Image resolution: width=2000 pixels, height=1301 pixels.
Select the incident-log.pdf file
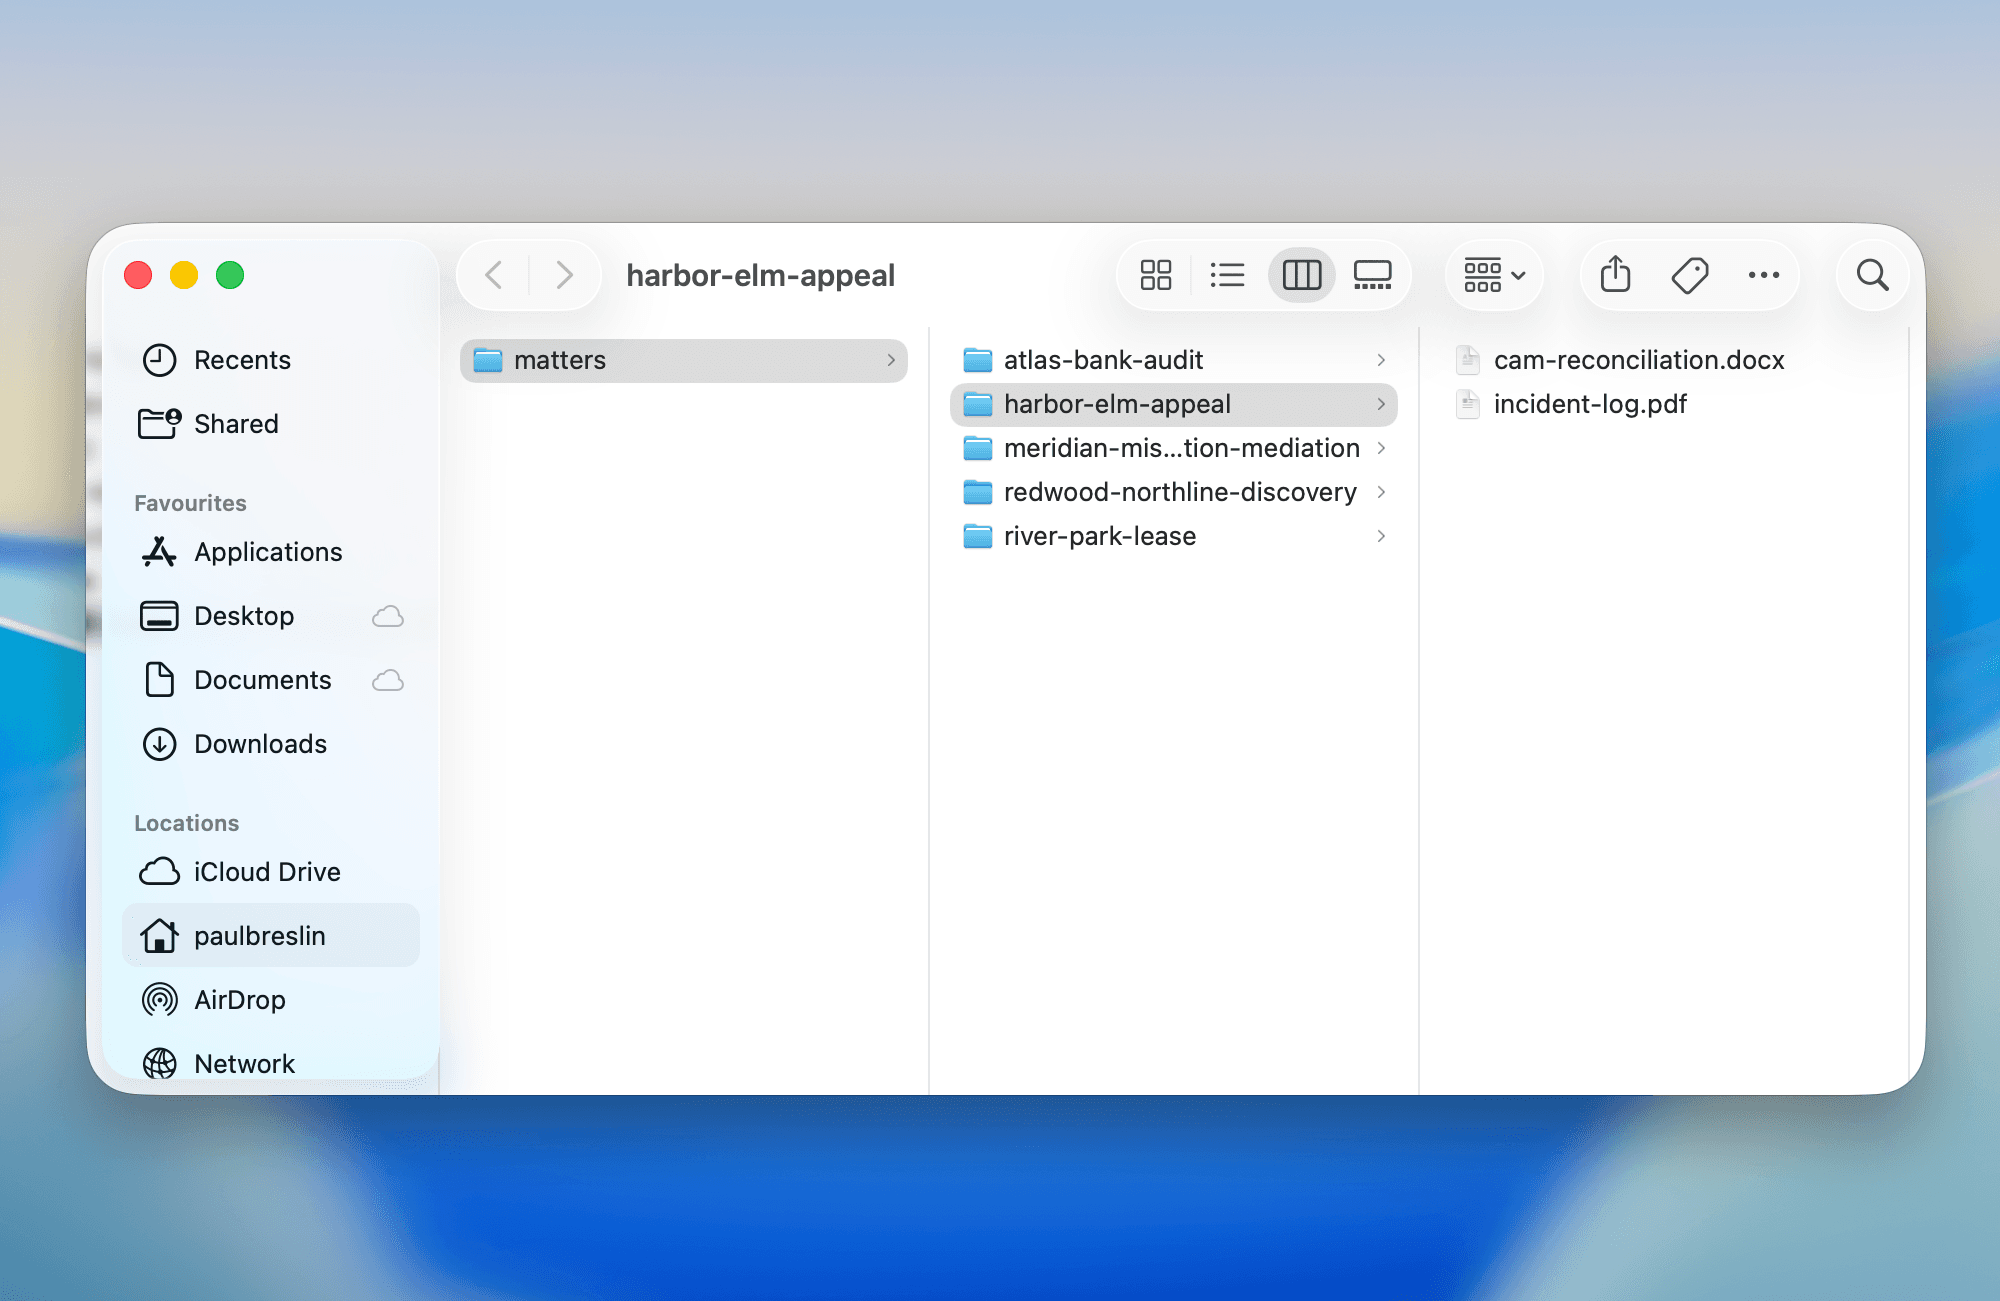(1589, 404)
